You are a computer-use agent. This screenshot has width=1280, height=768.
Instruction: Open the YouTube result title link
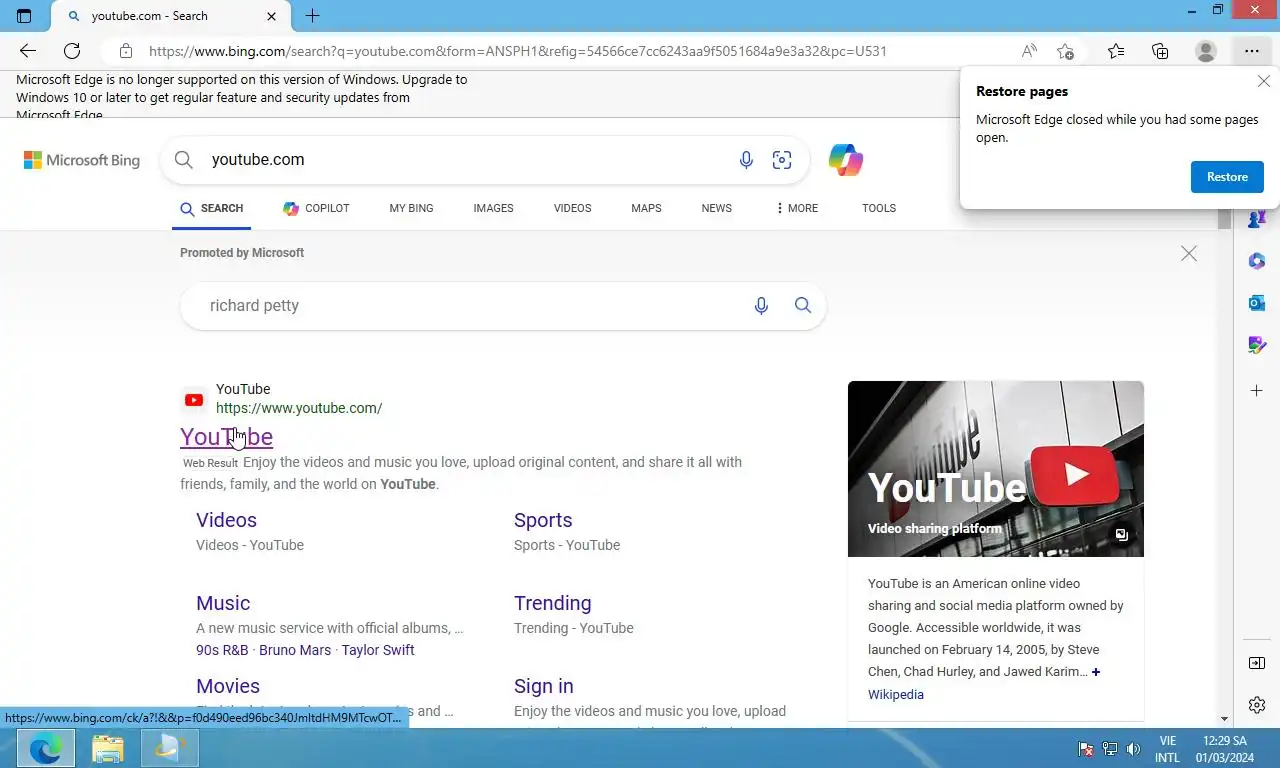pos(226,437)
